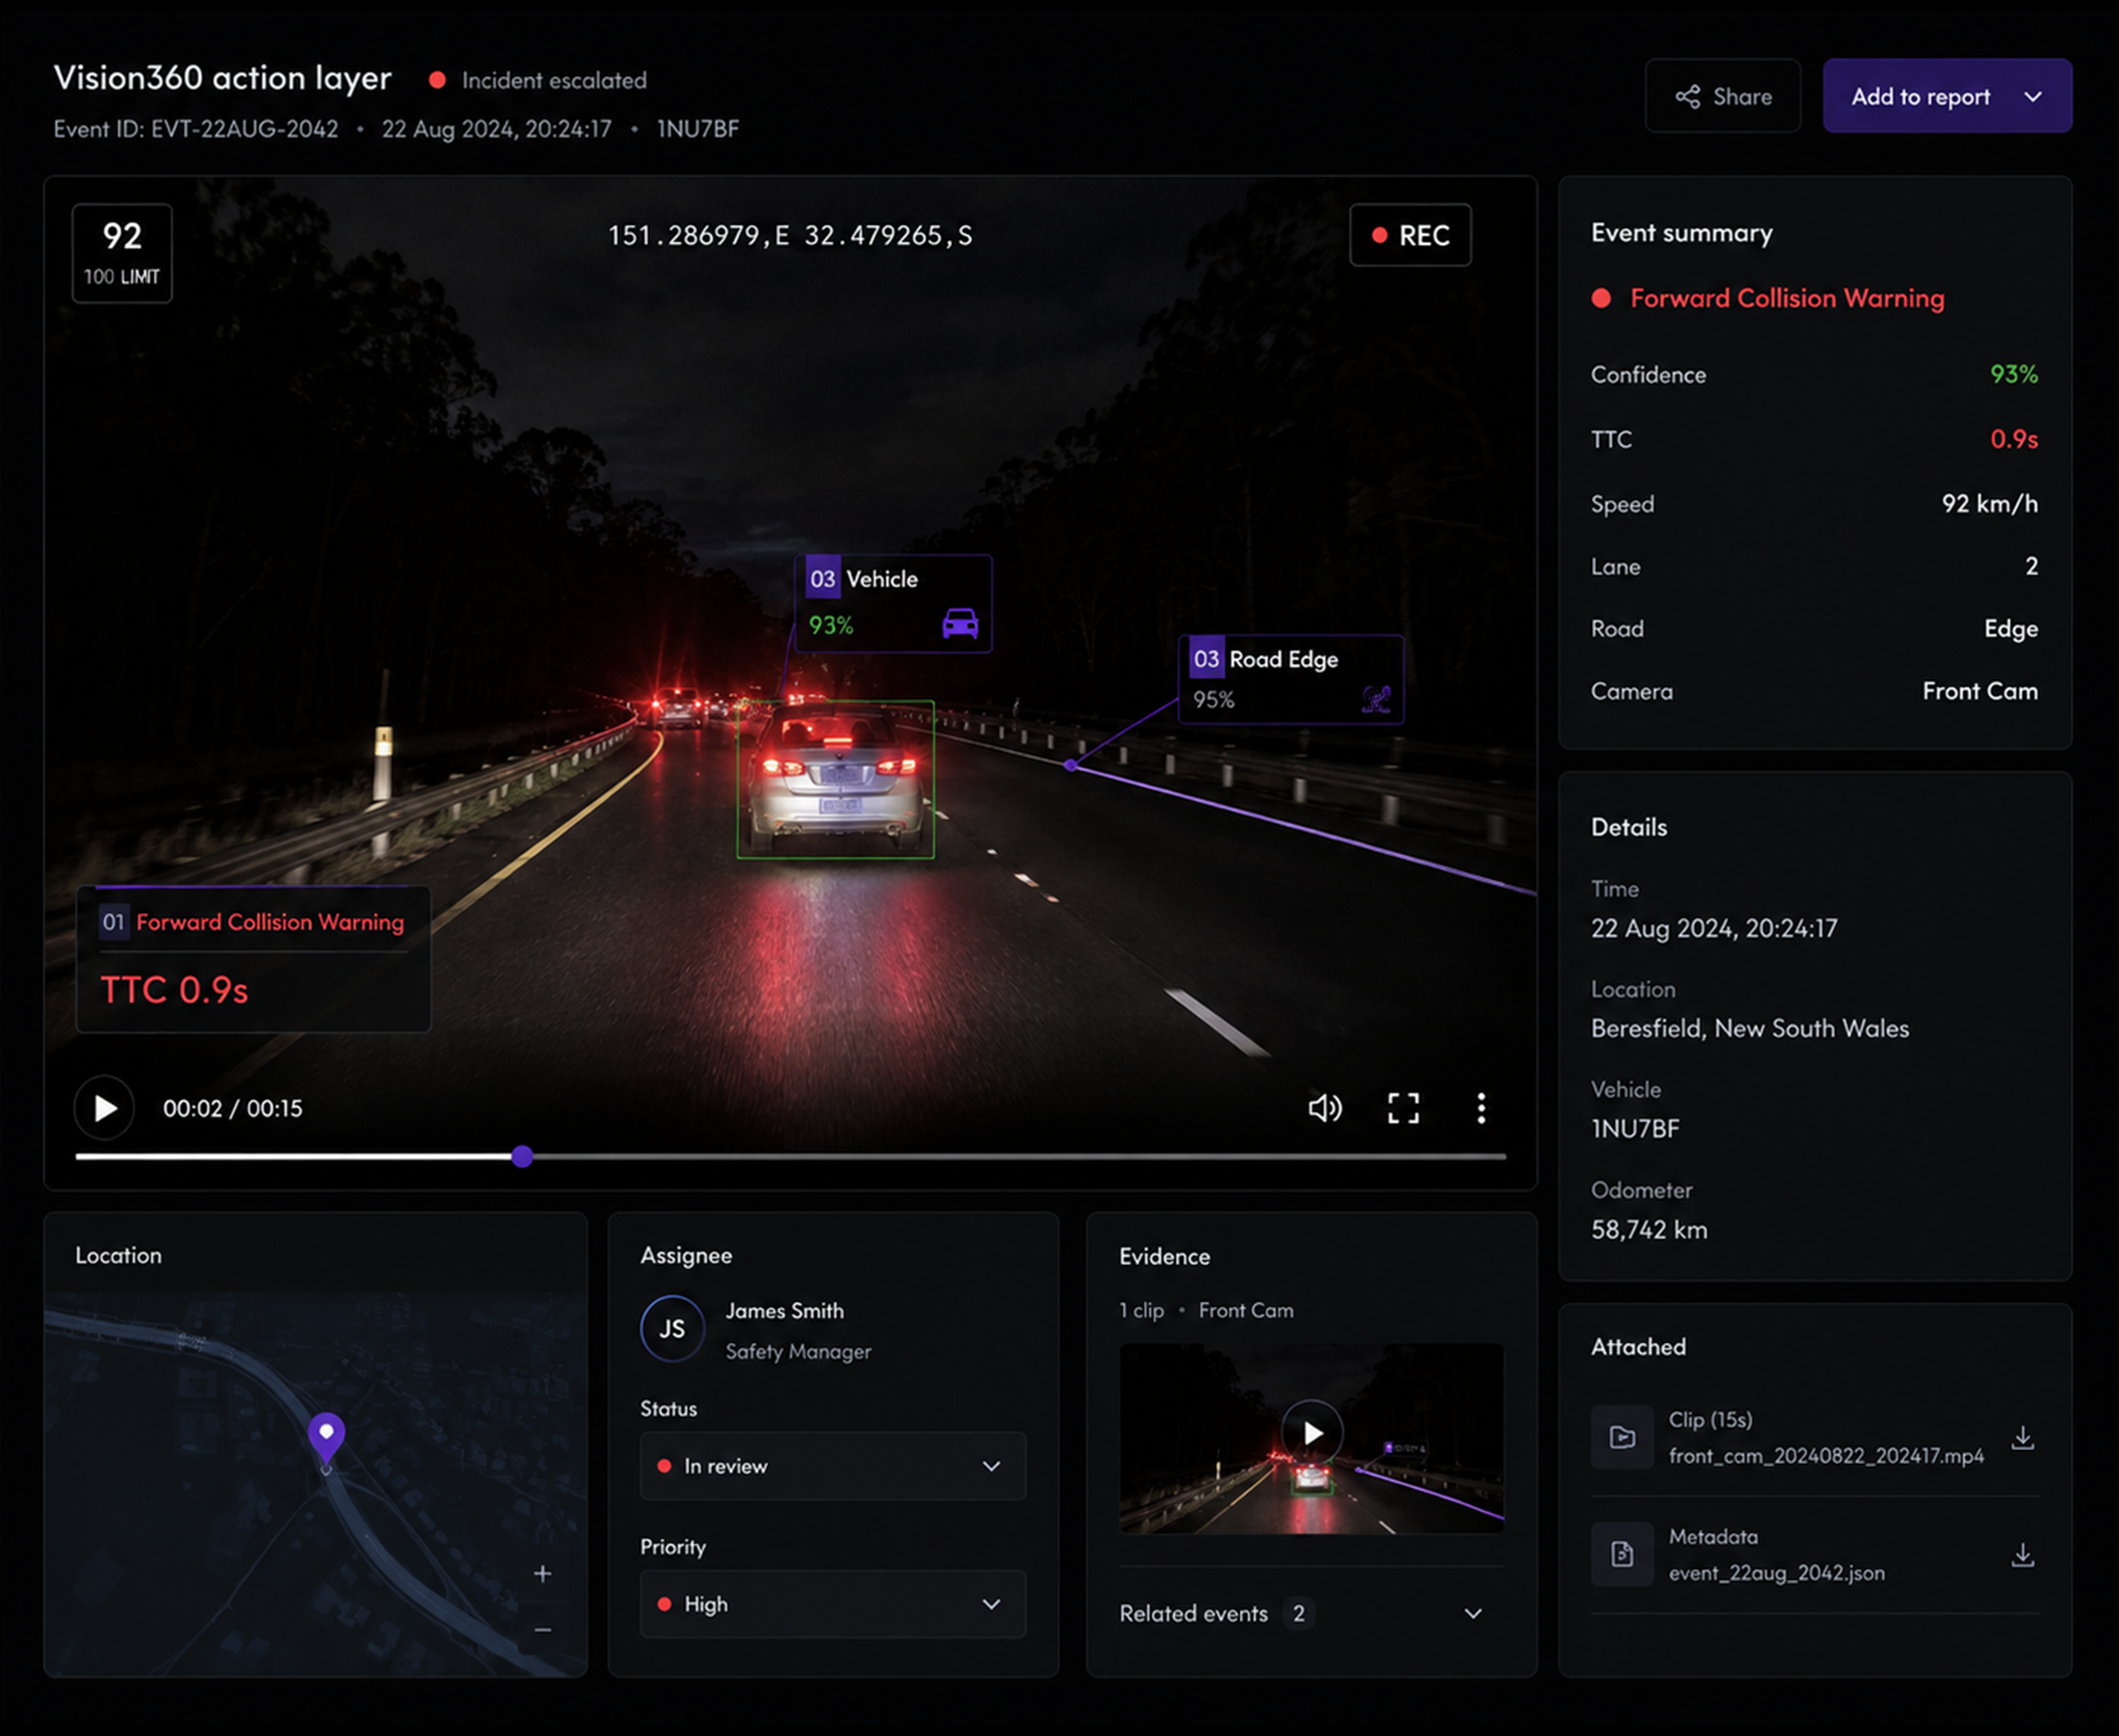Screen dimensions: 2119x1736
Task: Select the 03 Vehicle detection label
Action: [893, 603]
